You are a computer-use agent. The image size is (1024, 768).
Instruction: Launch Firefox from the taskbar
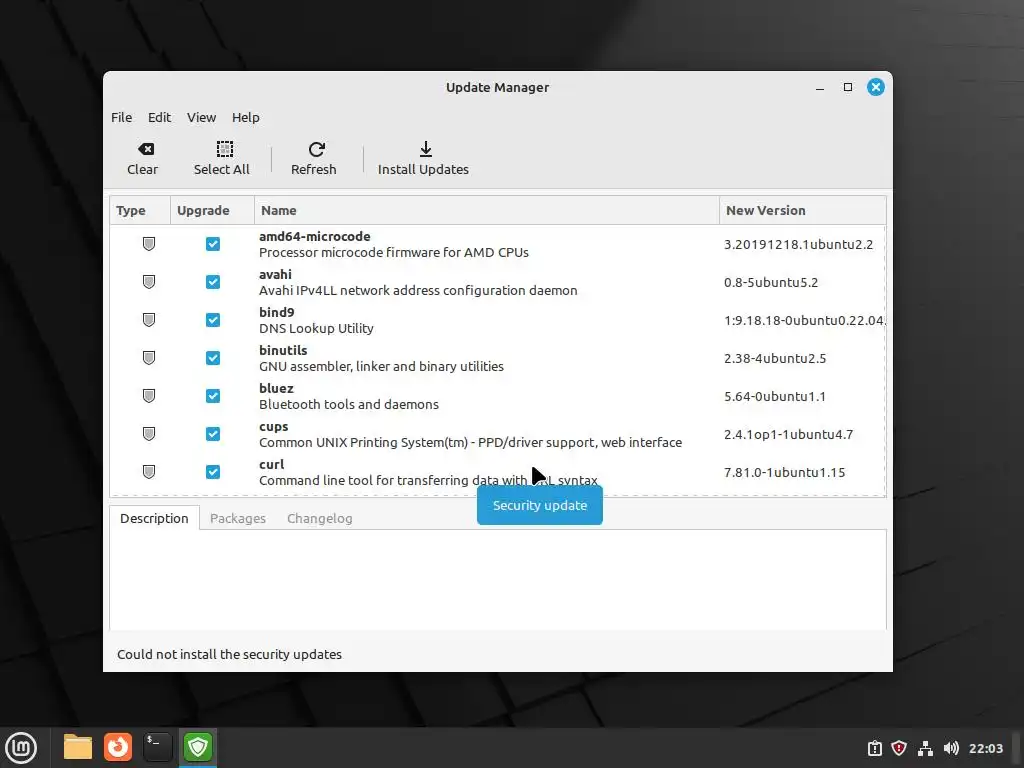pyautogui.click(x=118, y=747)
